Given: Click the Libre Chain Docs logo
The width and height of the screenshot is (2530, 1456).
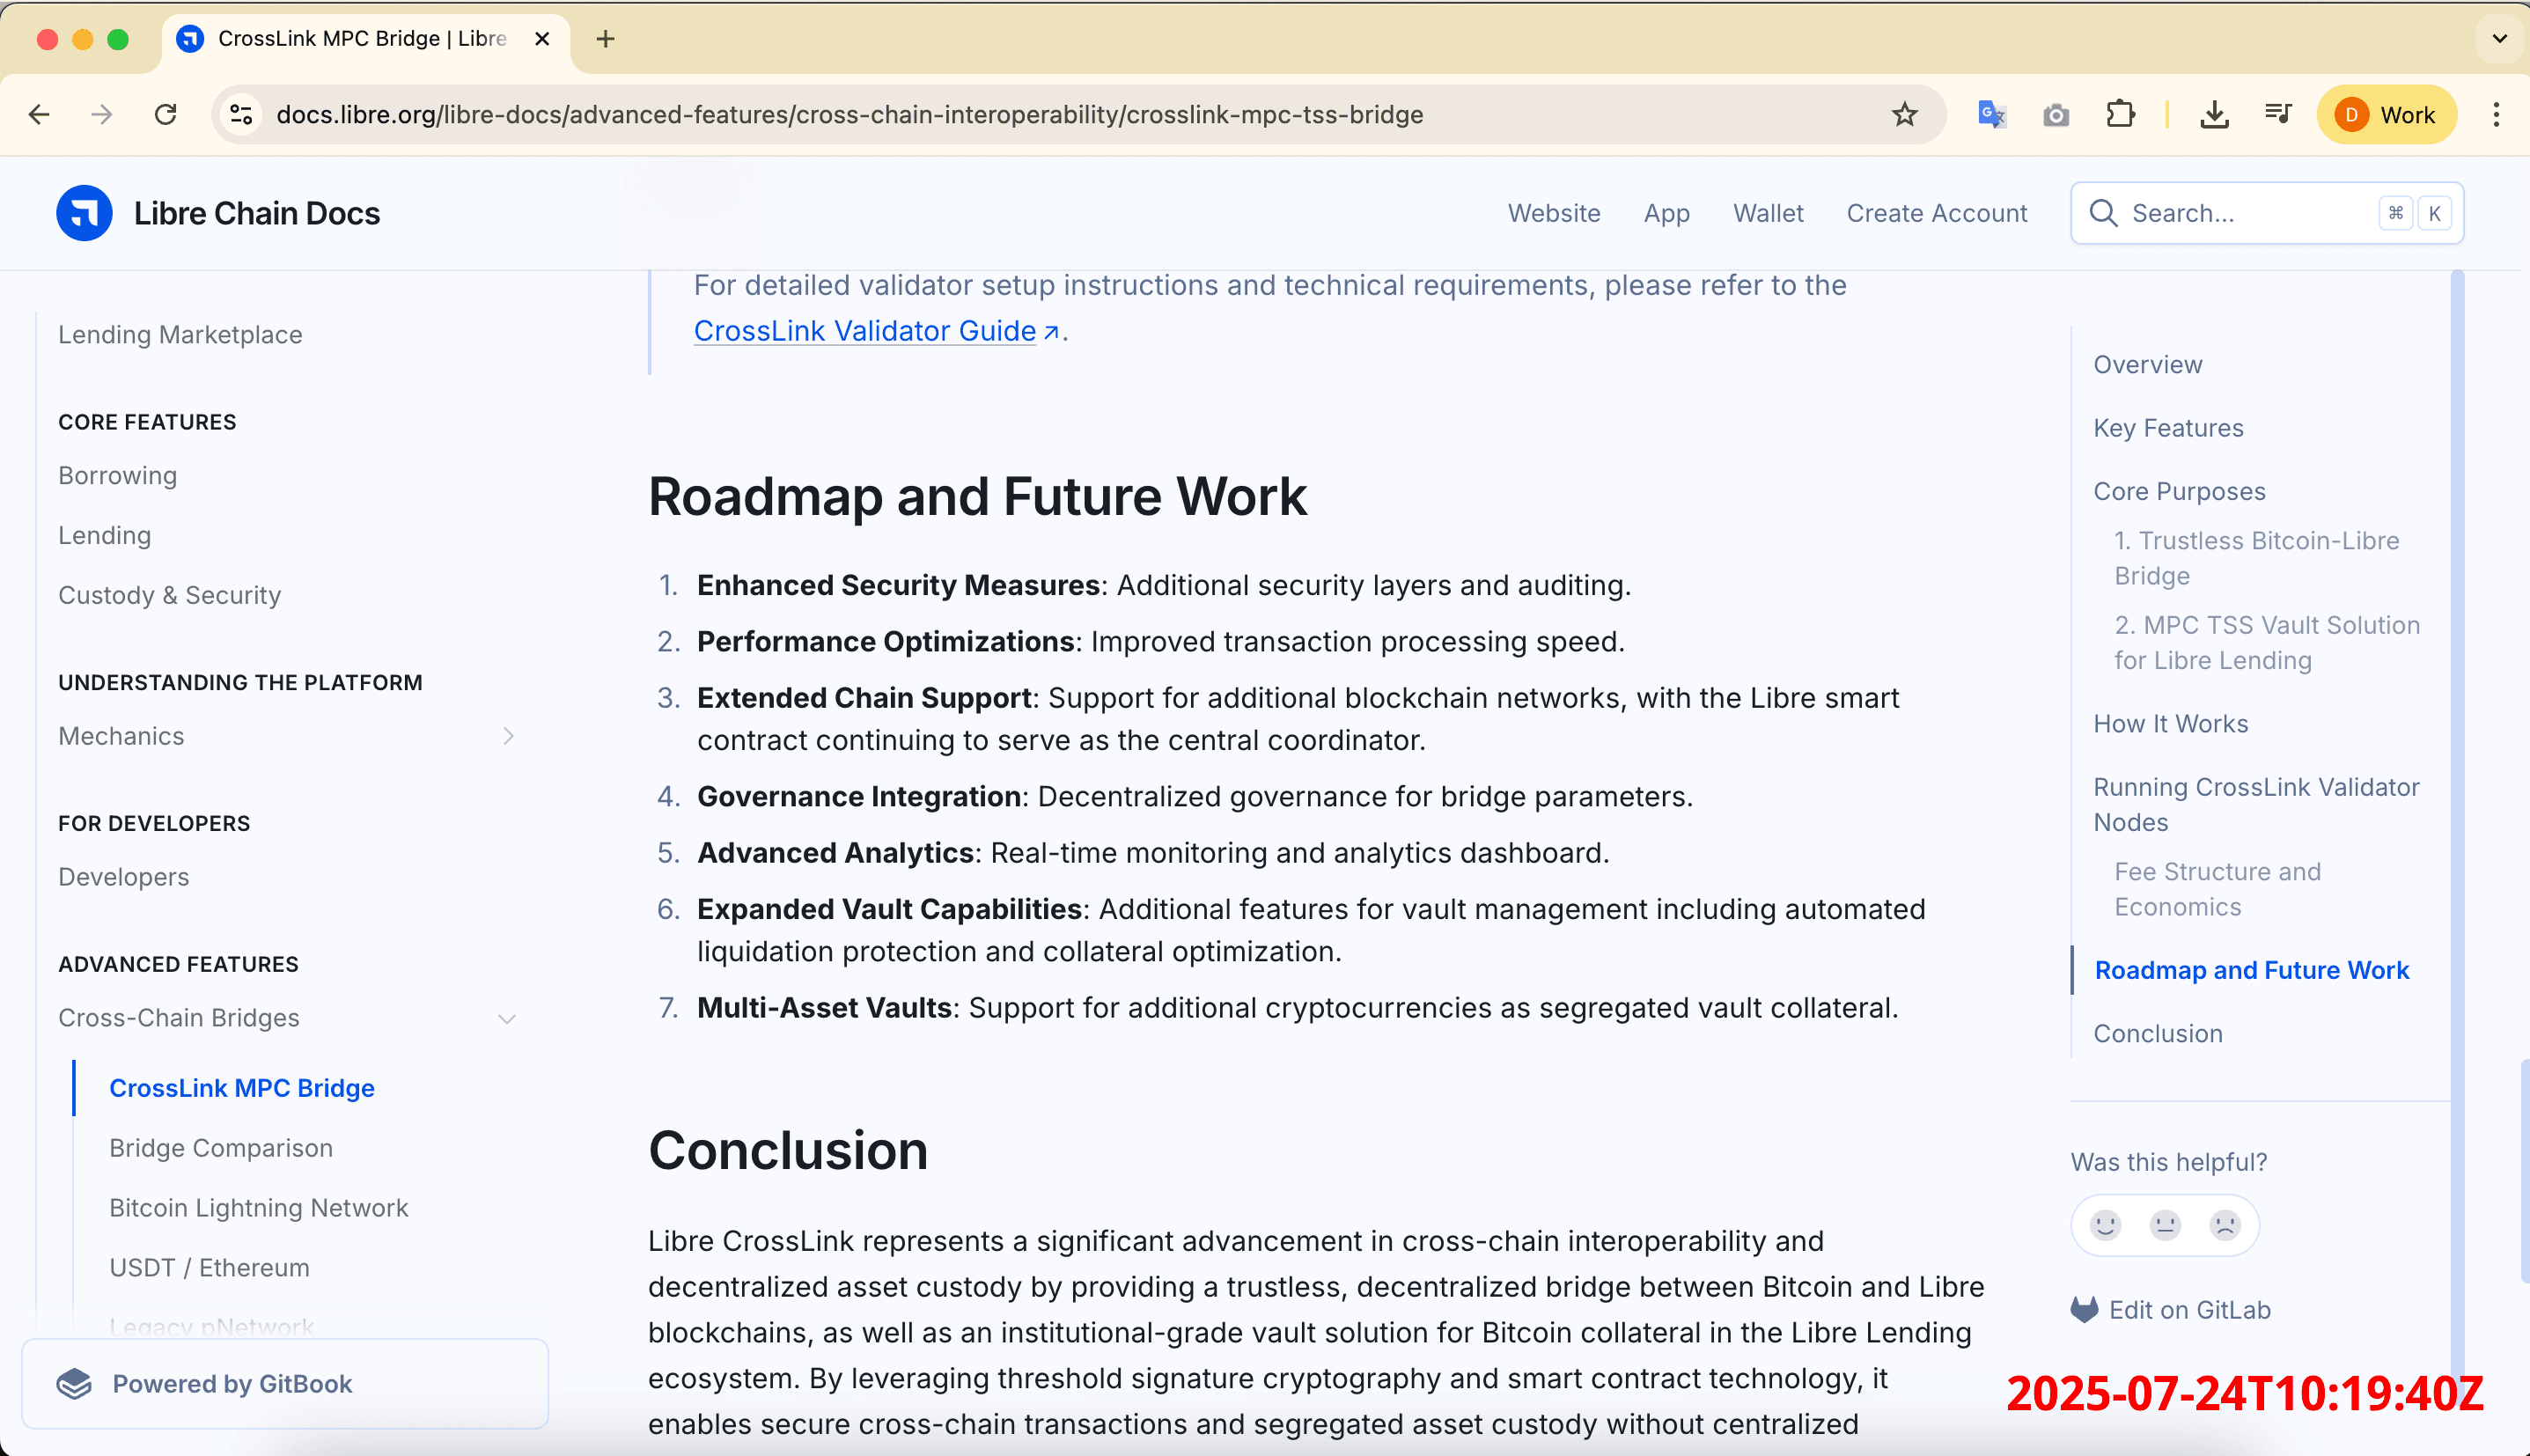Looking at the screenshot, I should coord(84,213).
